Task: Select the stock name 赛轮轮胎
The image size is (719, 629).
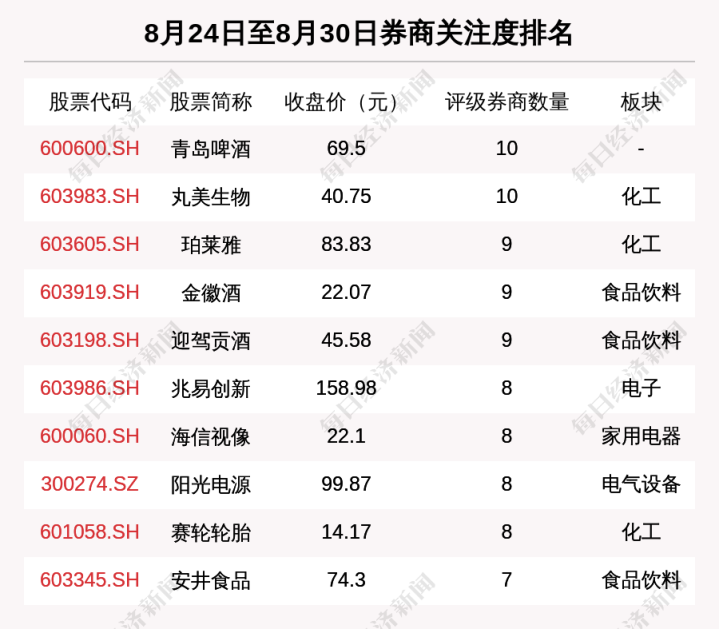Action: click(x=211, y=533)
